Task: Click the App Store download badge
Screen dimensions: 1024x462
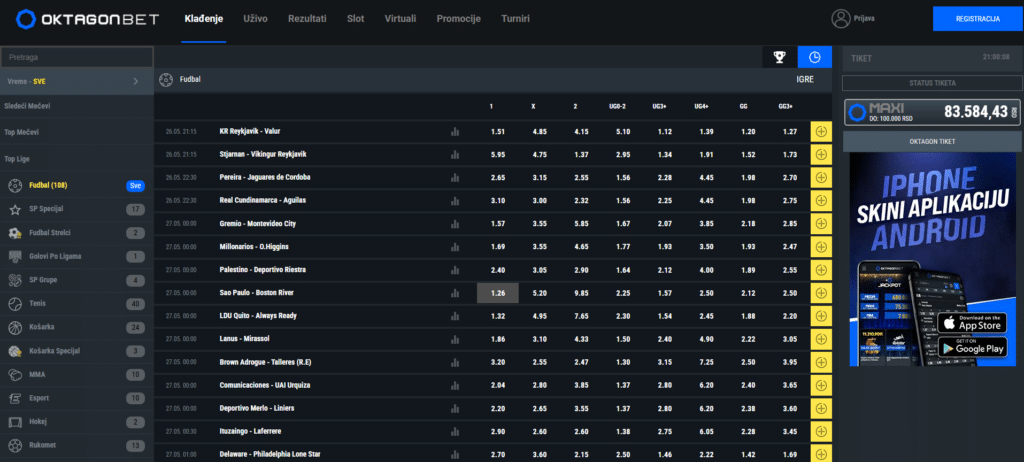Action: (972, 322)
